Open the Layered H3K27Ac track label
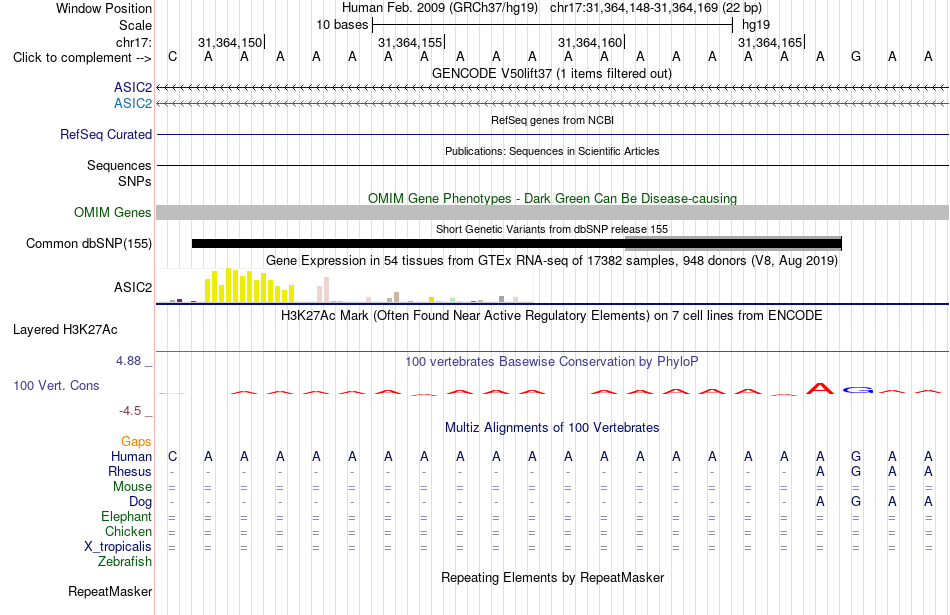This screenshot has height=615, width=950. pyautogui.click(x=65, y=330)
